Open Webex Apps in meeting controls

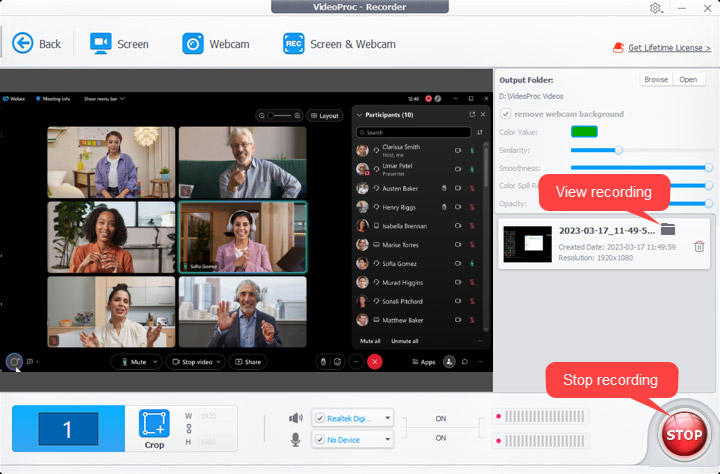tap(424, 362)
